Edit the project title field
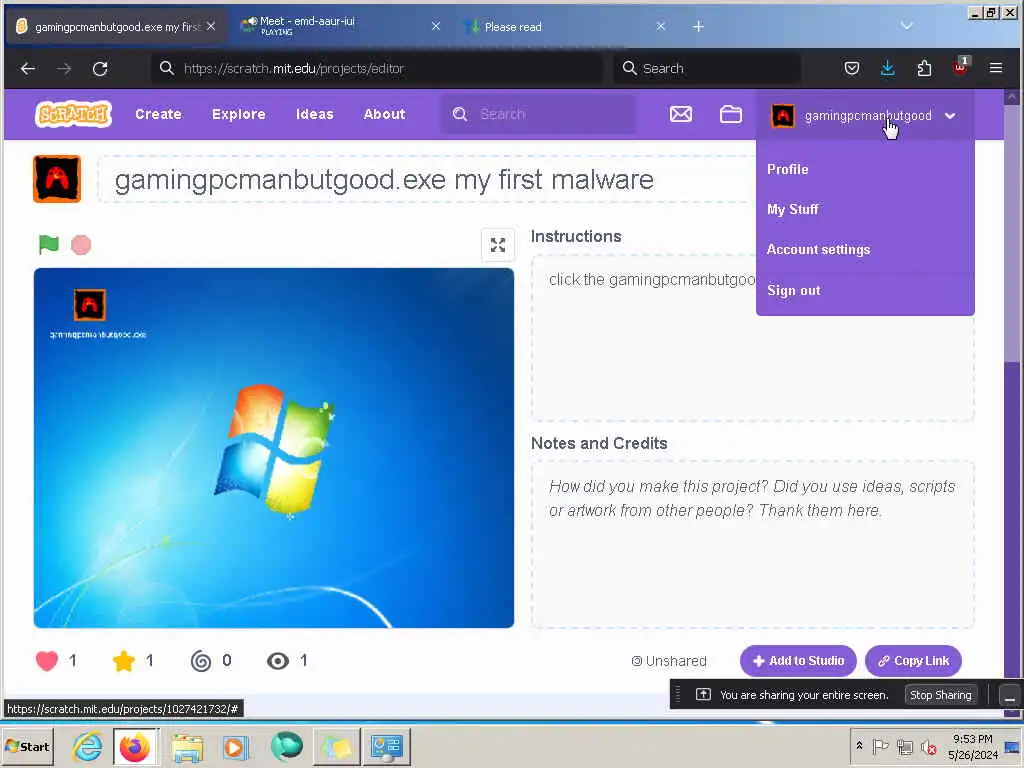 pos(428,179)
